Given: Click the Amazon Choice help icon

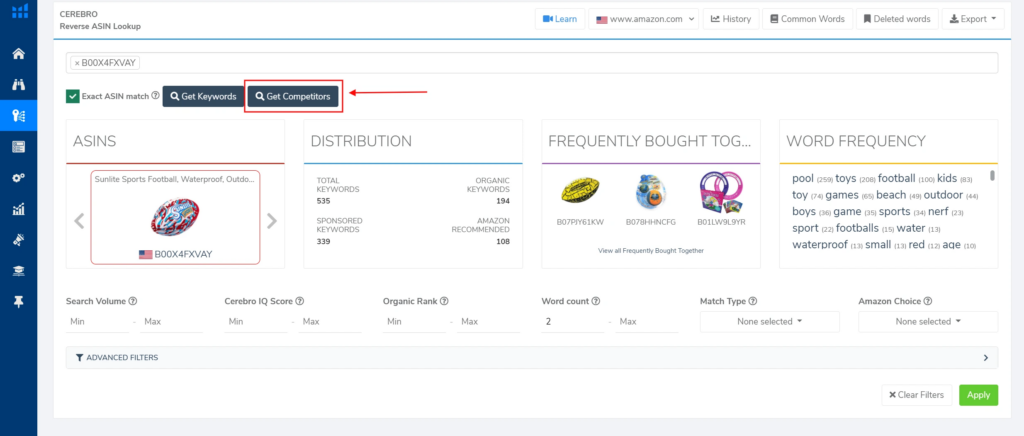Looking at the screenshot, I should coord(927,302).
